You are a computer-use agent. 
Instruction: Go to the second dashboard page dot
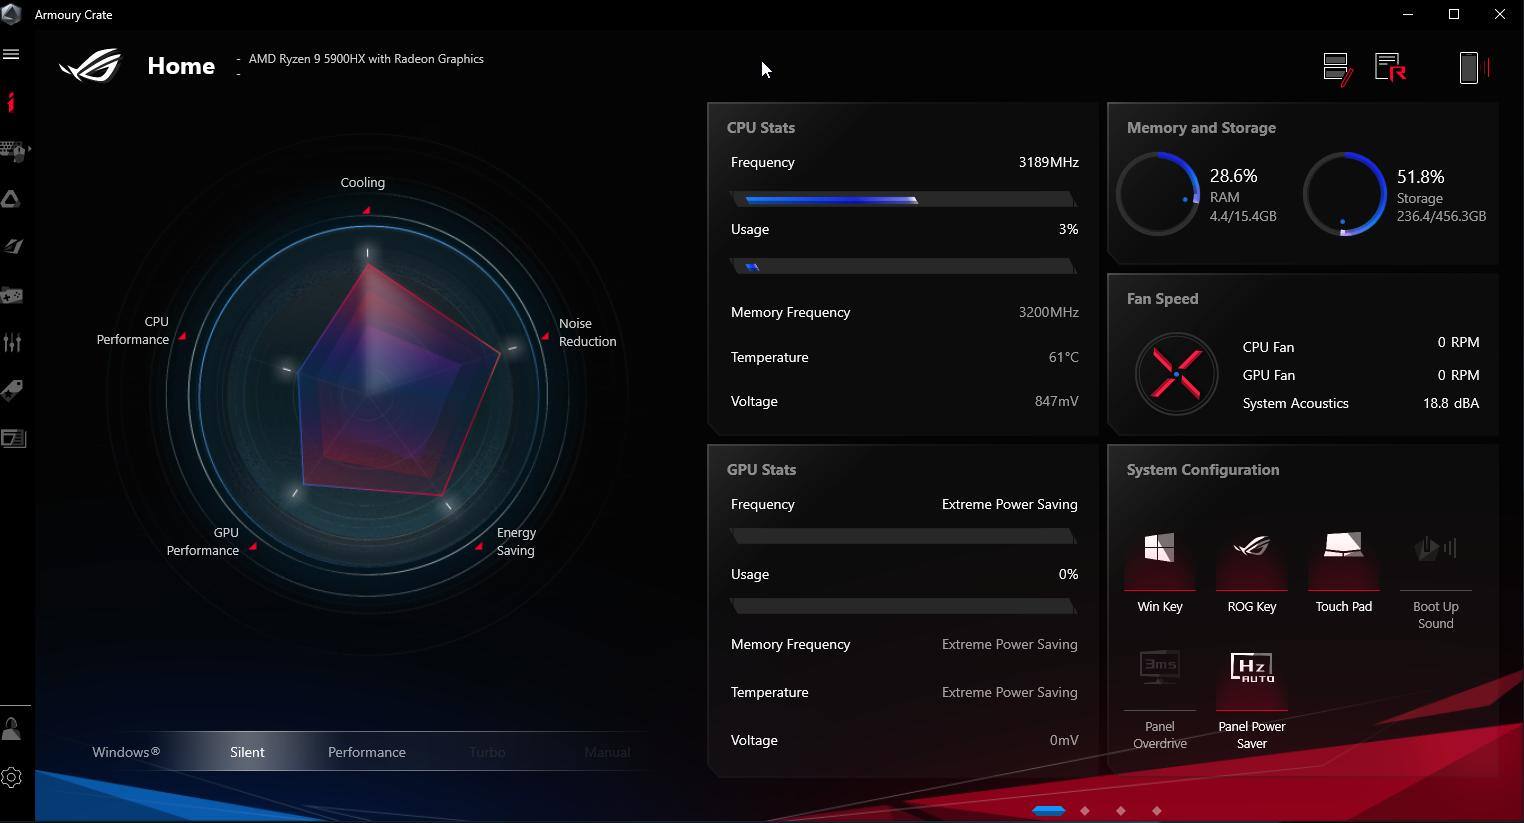point(1085,811)
